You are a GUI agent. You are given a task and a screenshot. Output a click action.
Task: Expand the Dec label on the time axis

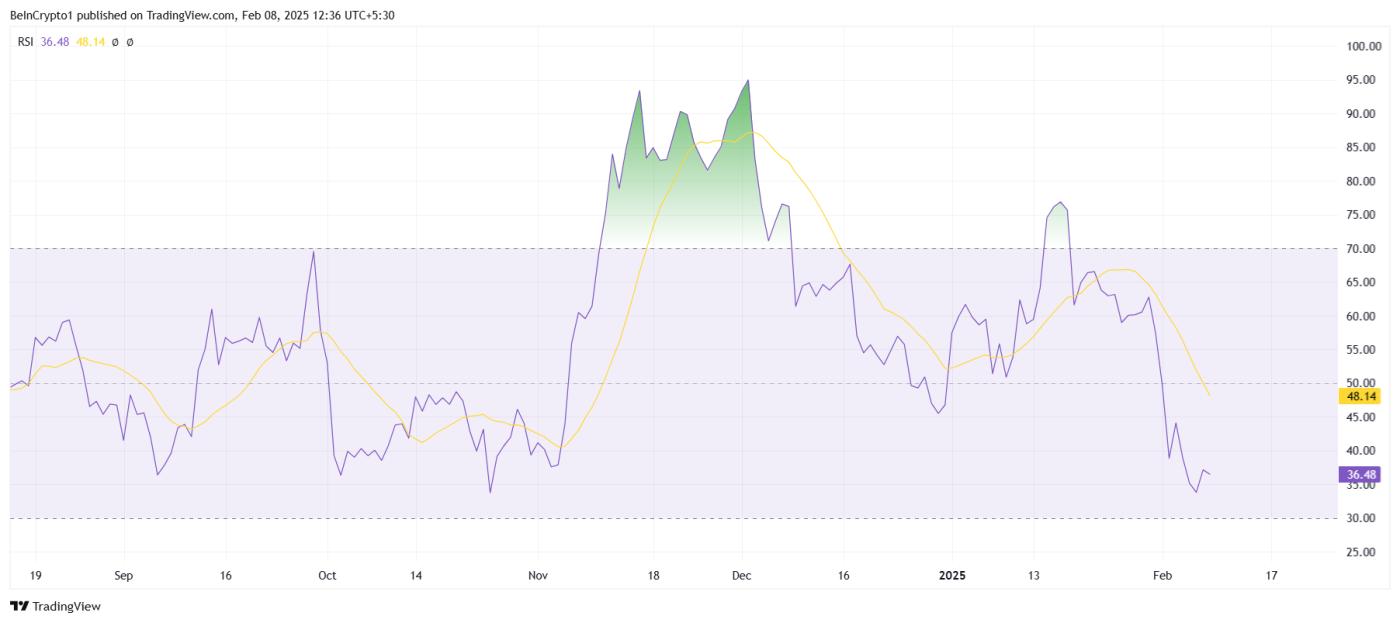[741, 575]
